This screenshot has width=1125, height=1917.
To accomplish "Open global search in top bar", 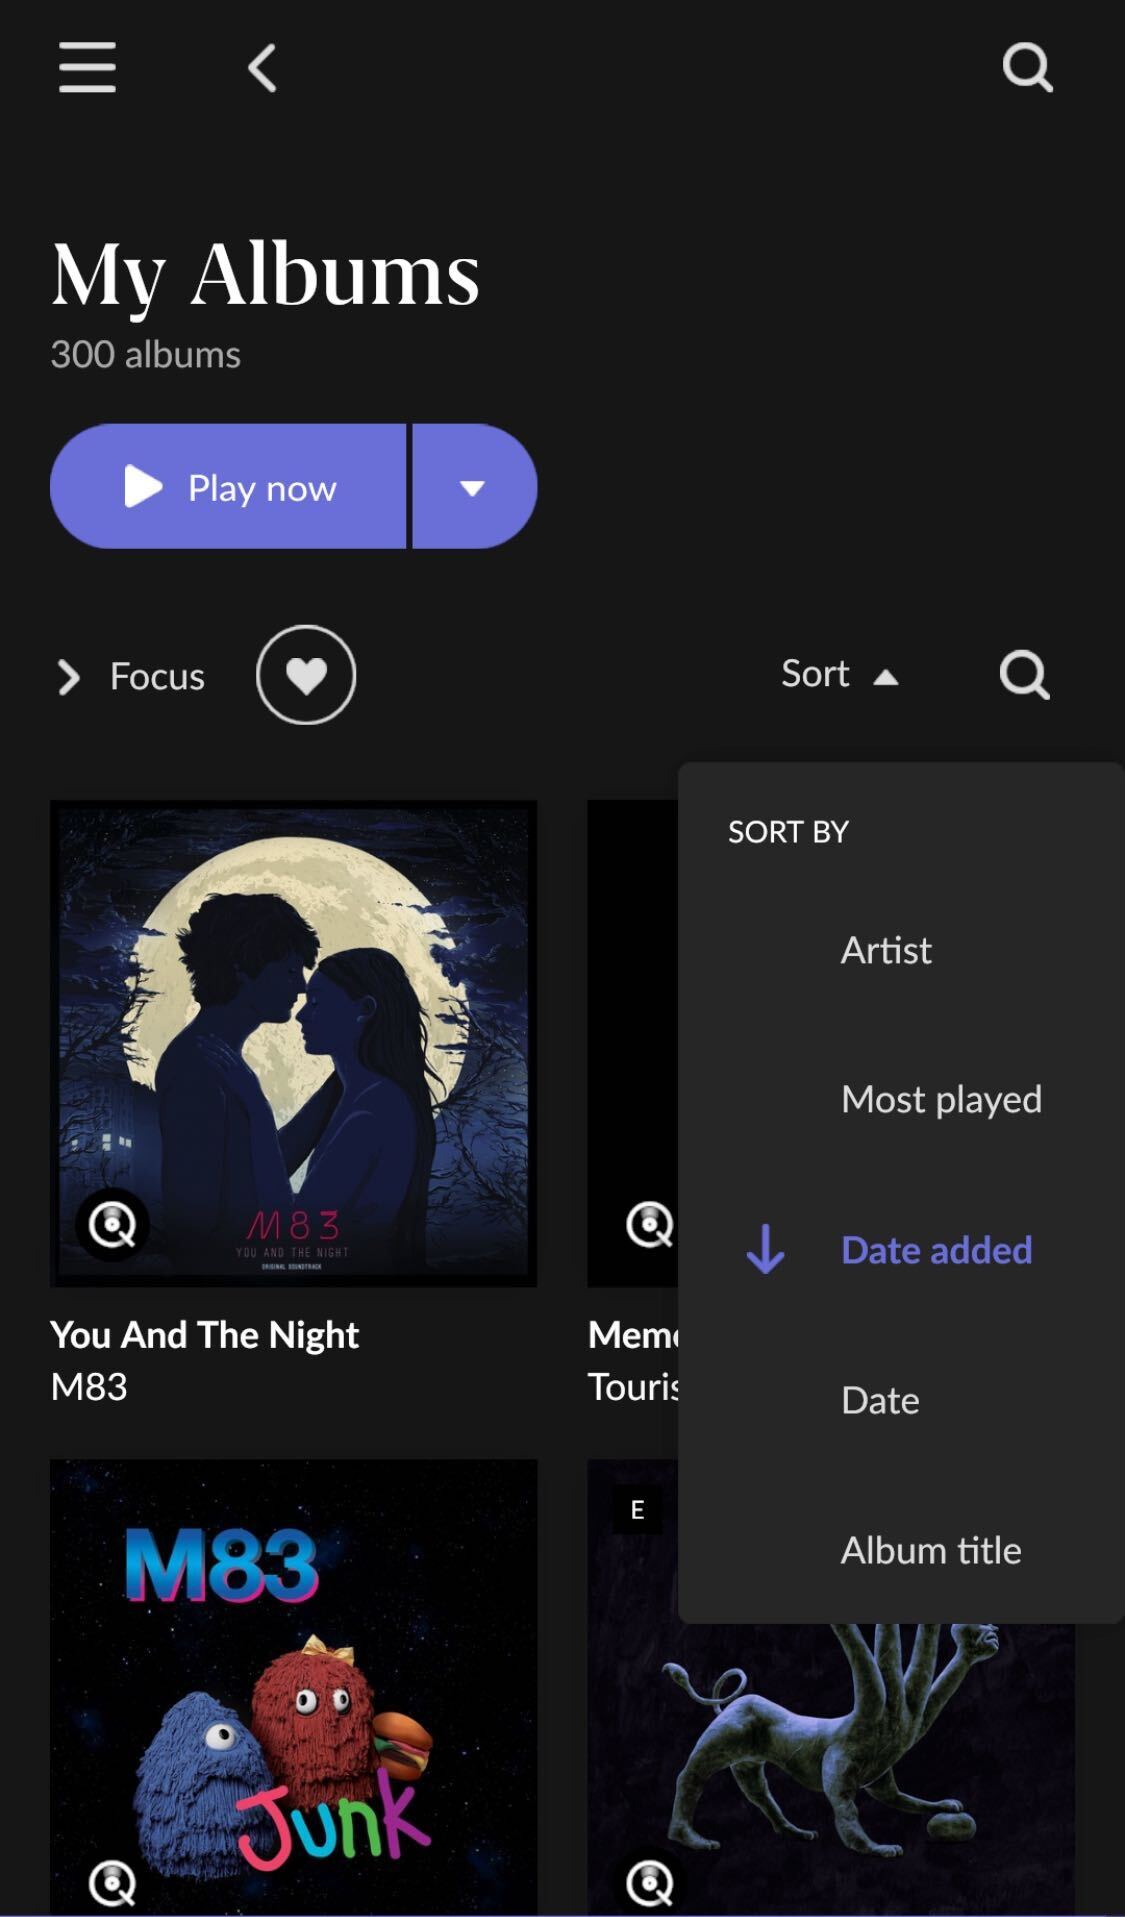I will pyautogui.click(x=1027, y=68).
